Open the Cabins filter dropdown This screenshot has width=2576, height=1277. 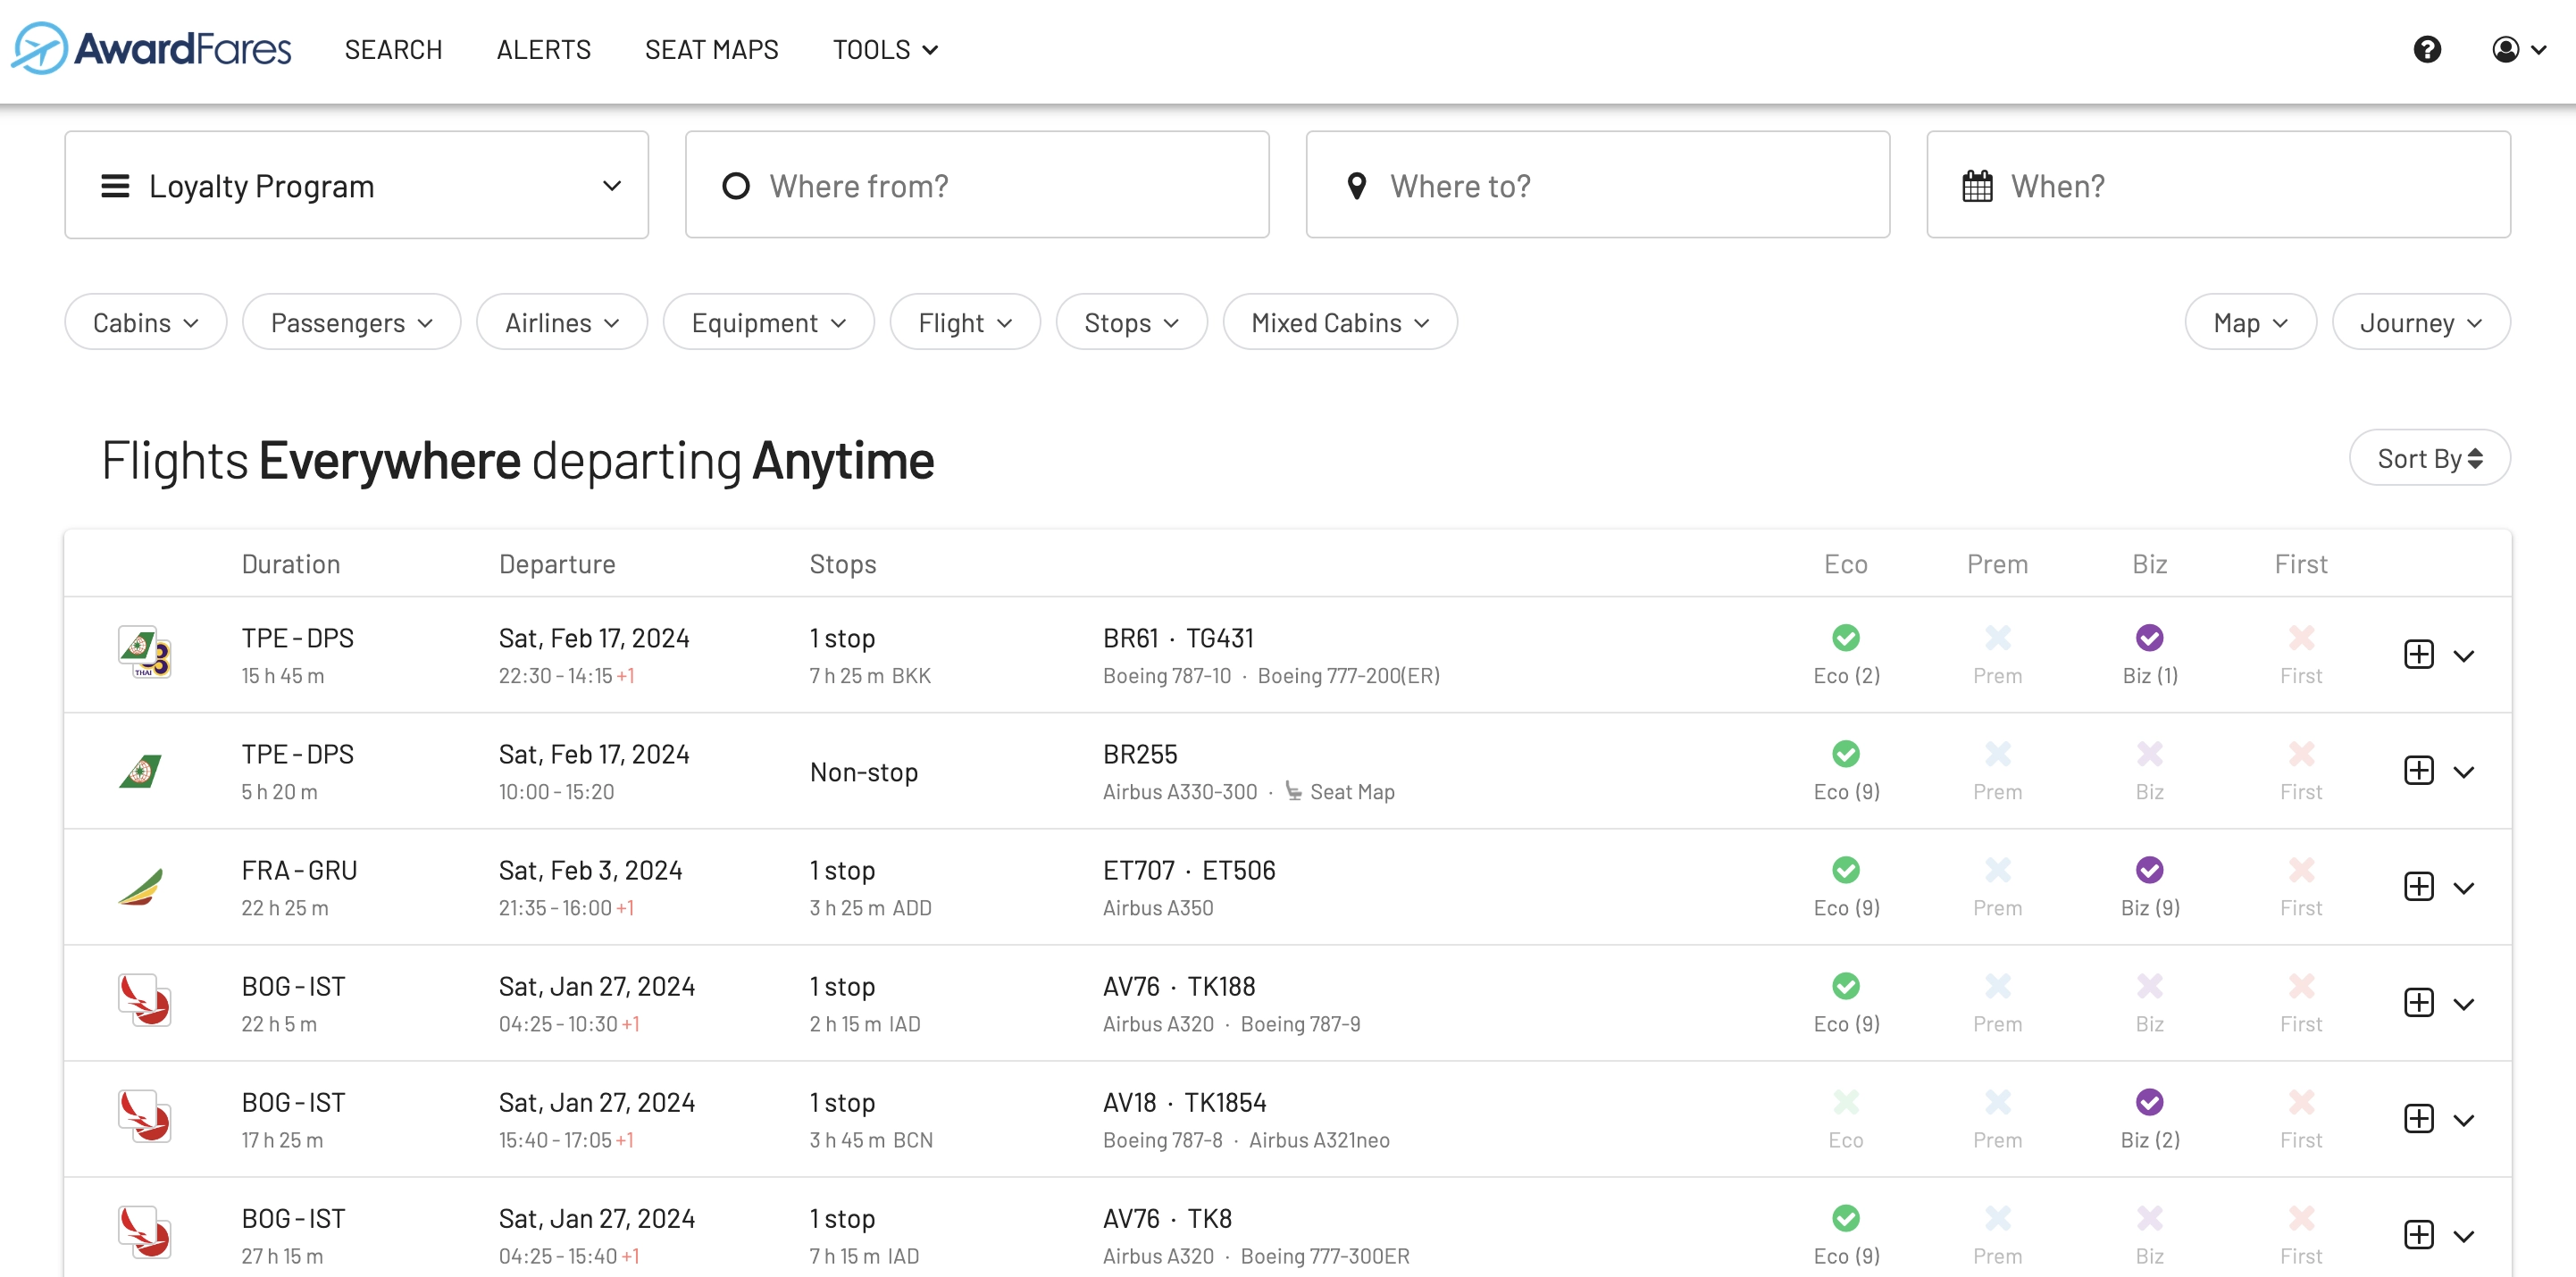(146, 322)
